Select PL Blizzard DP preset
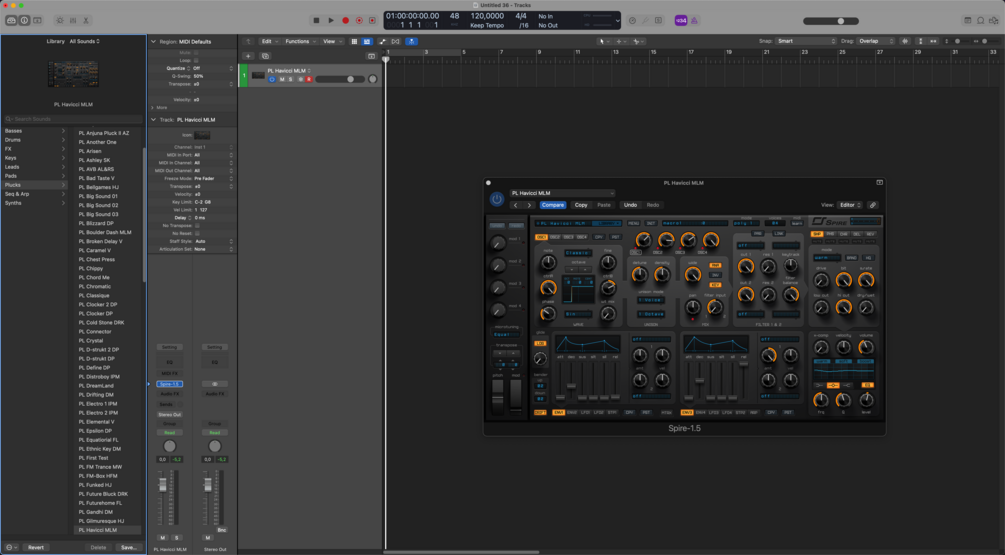This screenshot has height=555, width=1005. point(96,224)
